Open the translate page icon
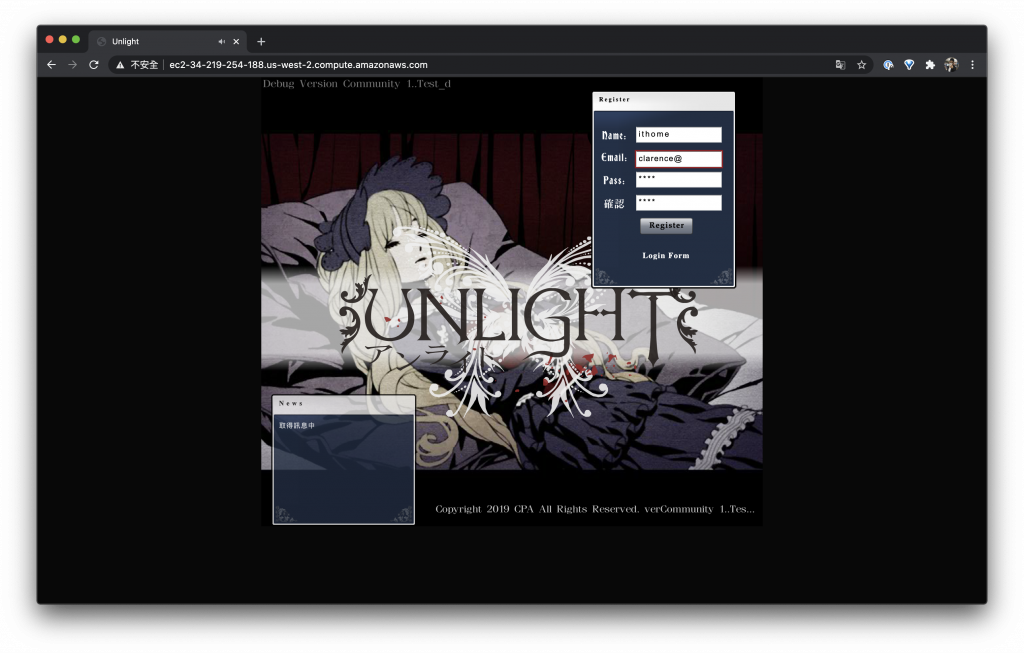 coord(840,65)
